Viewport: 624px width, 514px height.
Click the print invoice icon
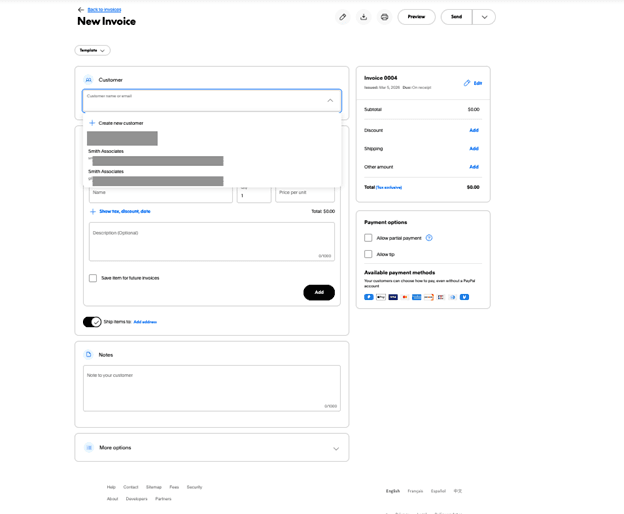point(384,17)
